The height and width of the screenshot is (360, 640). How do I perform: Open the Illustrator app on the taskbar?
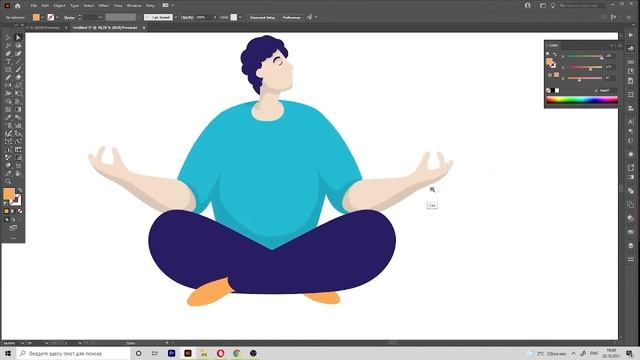click(188, 353)
